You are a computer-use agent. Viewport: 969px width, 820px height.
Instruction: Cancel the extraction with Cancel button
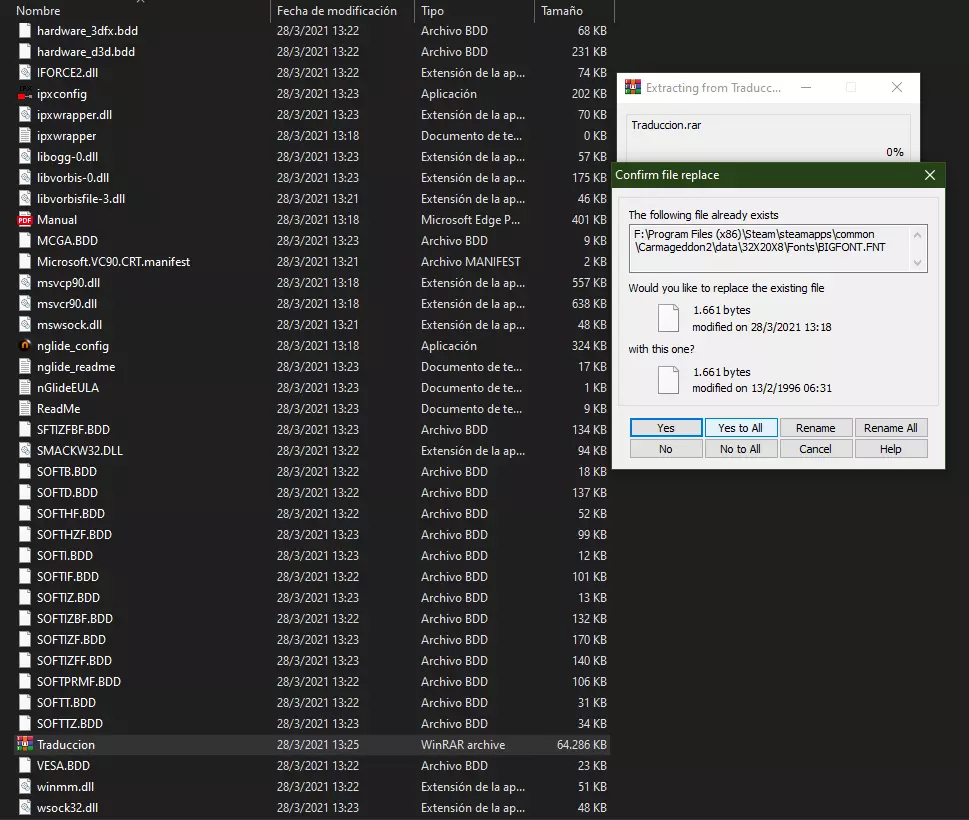815,449
